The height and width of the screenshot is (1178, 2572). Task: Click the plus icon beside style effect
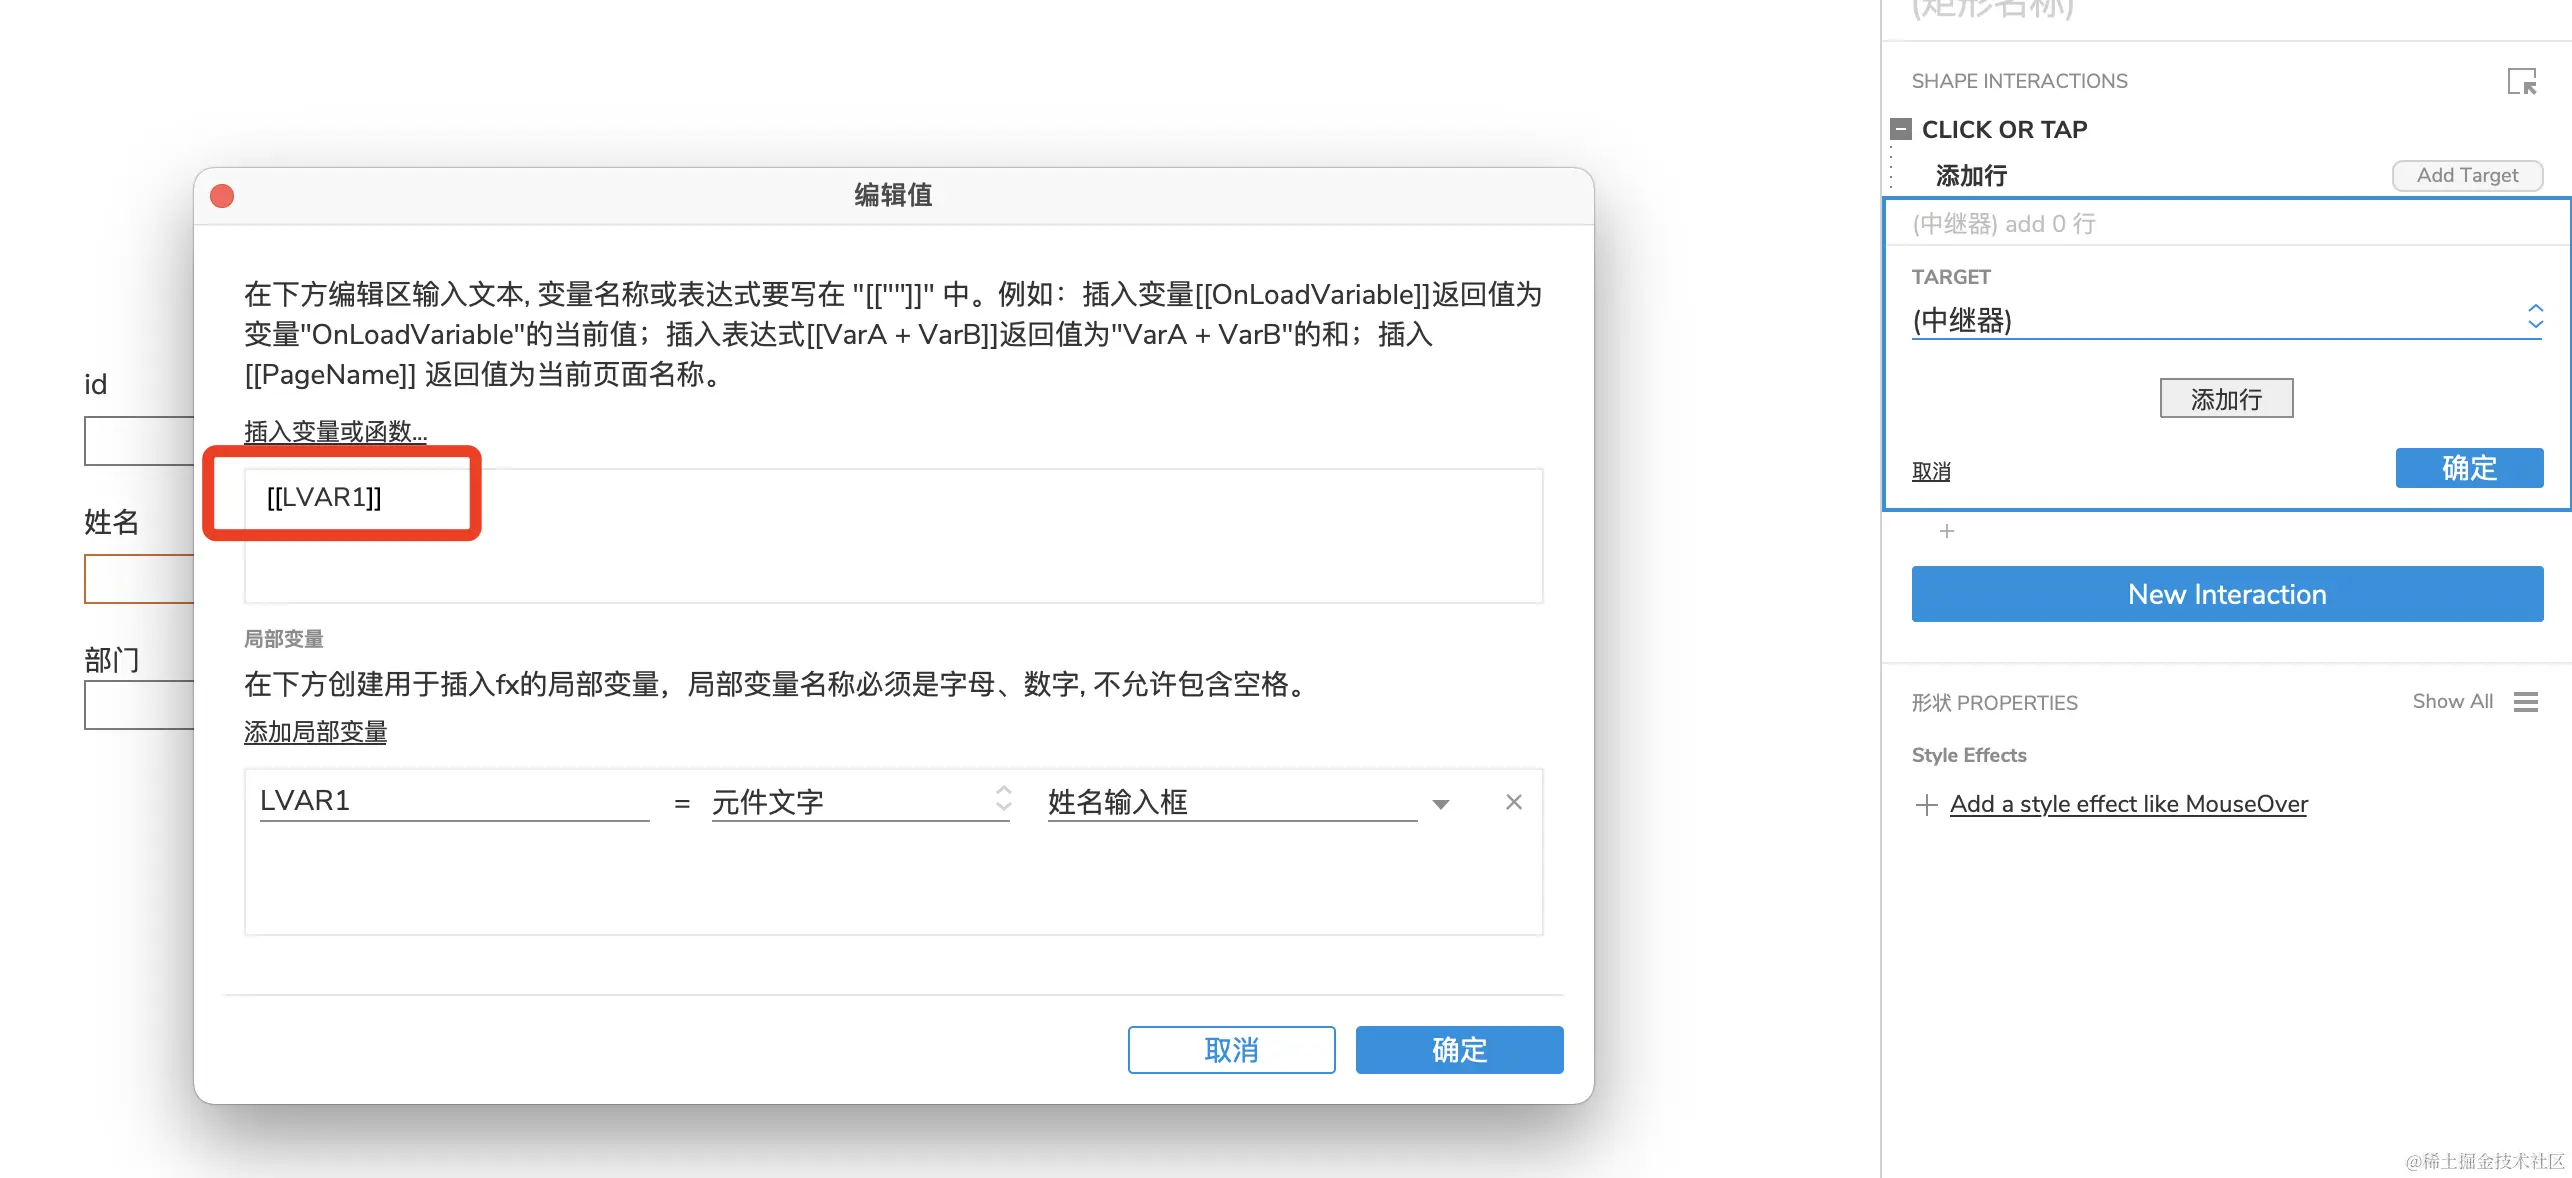coord(1925,805)
